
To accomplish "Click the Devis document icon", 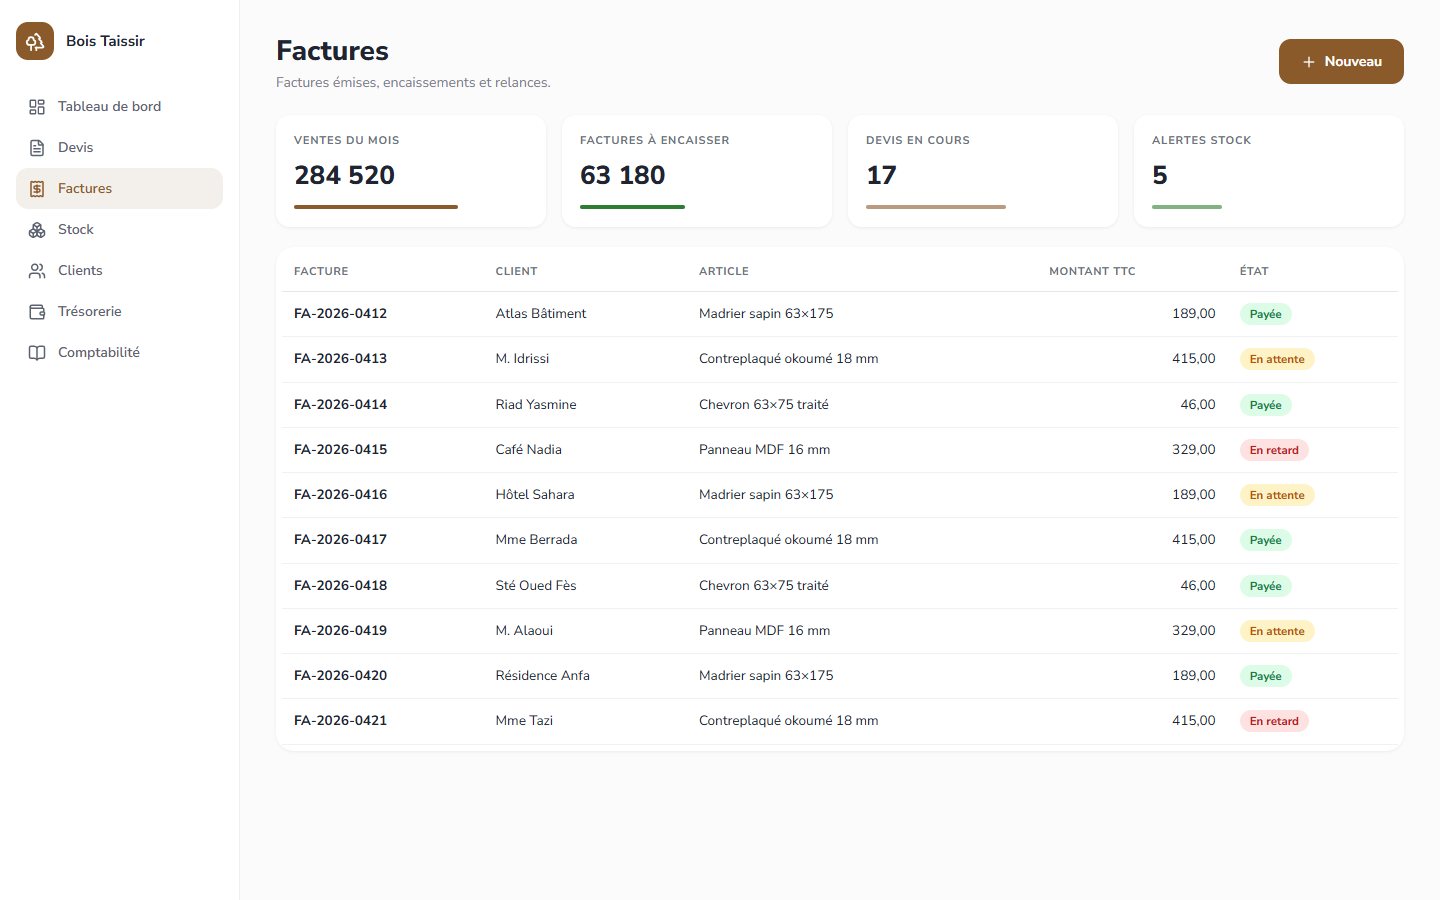I will (x=37, y=148).
